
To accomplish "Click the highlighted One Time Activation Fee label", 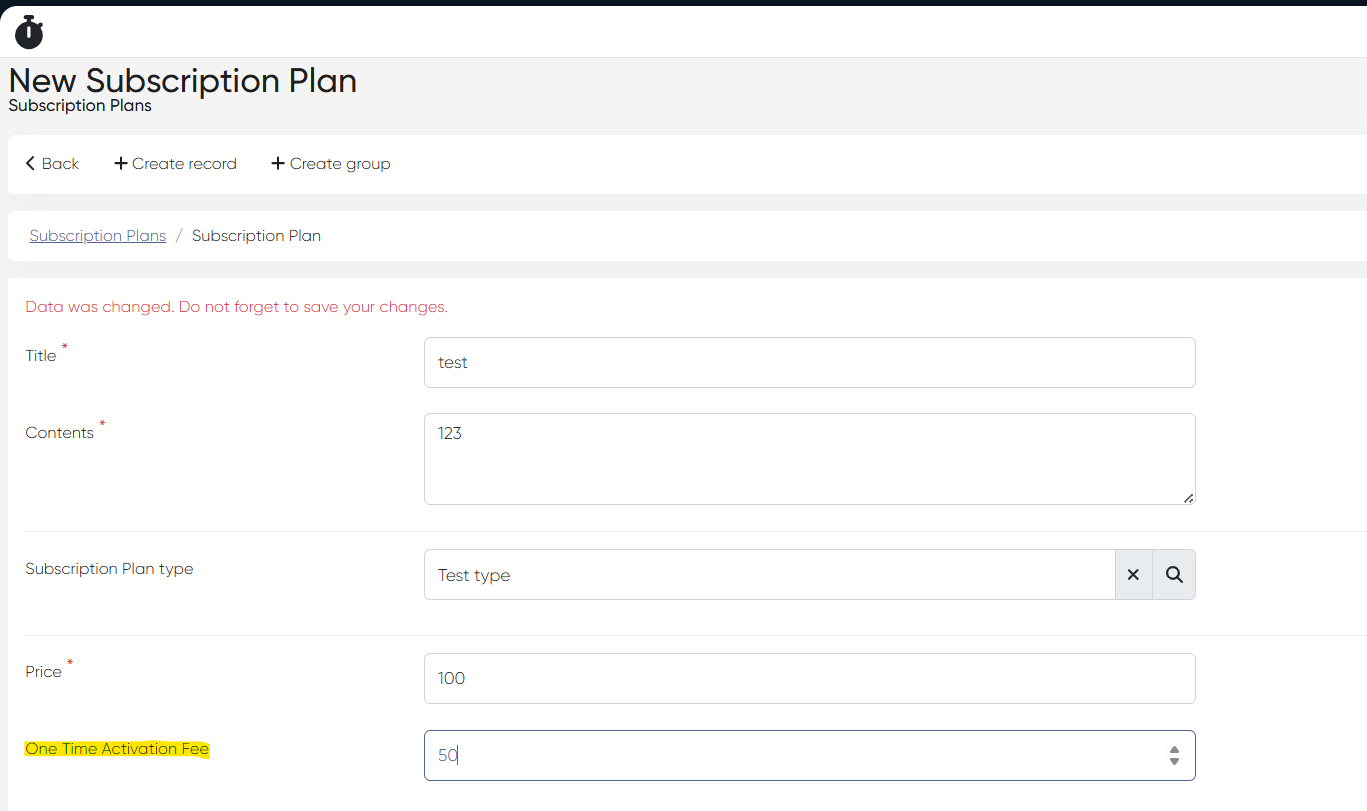I will coord(117,749).
